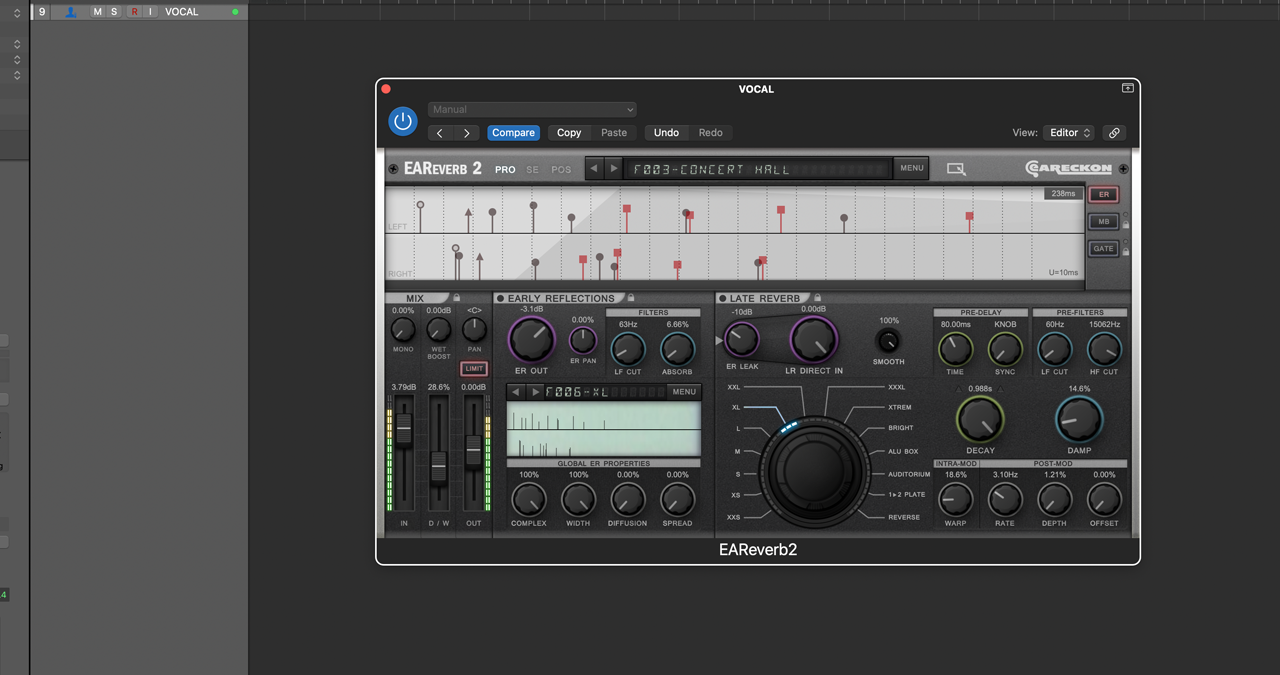The width and height of the screenshot is (1280, 675).
Task: Toggle Late Reverb section on/off dot
Action: (x=723, y=298)
